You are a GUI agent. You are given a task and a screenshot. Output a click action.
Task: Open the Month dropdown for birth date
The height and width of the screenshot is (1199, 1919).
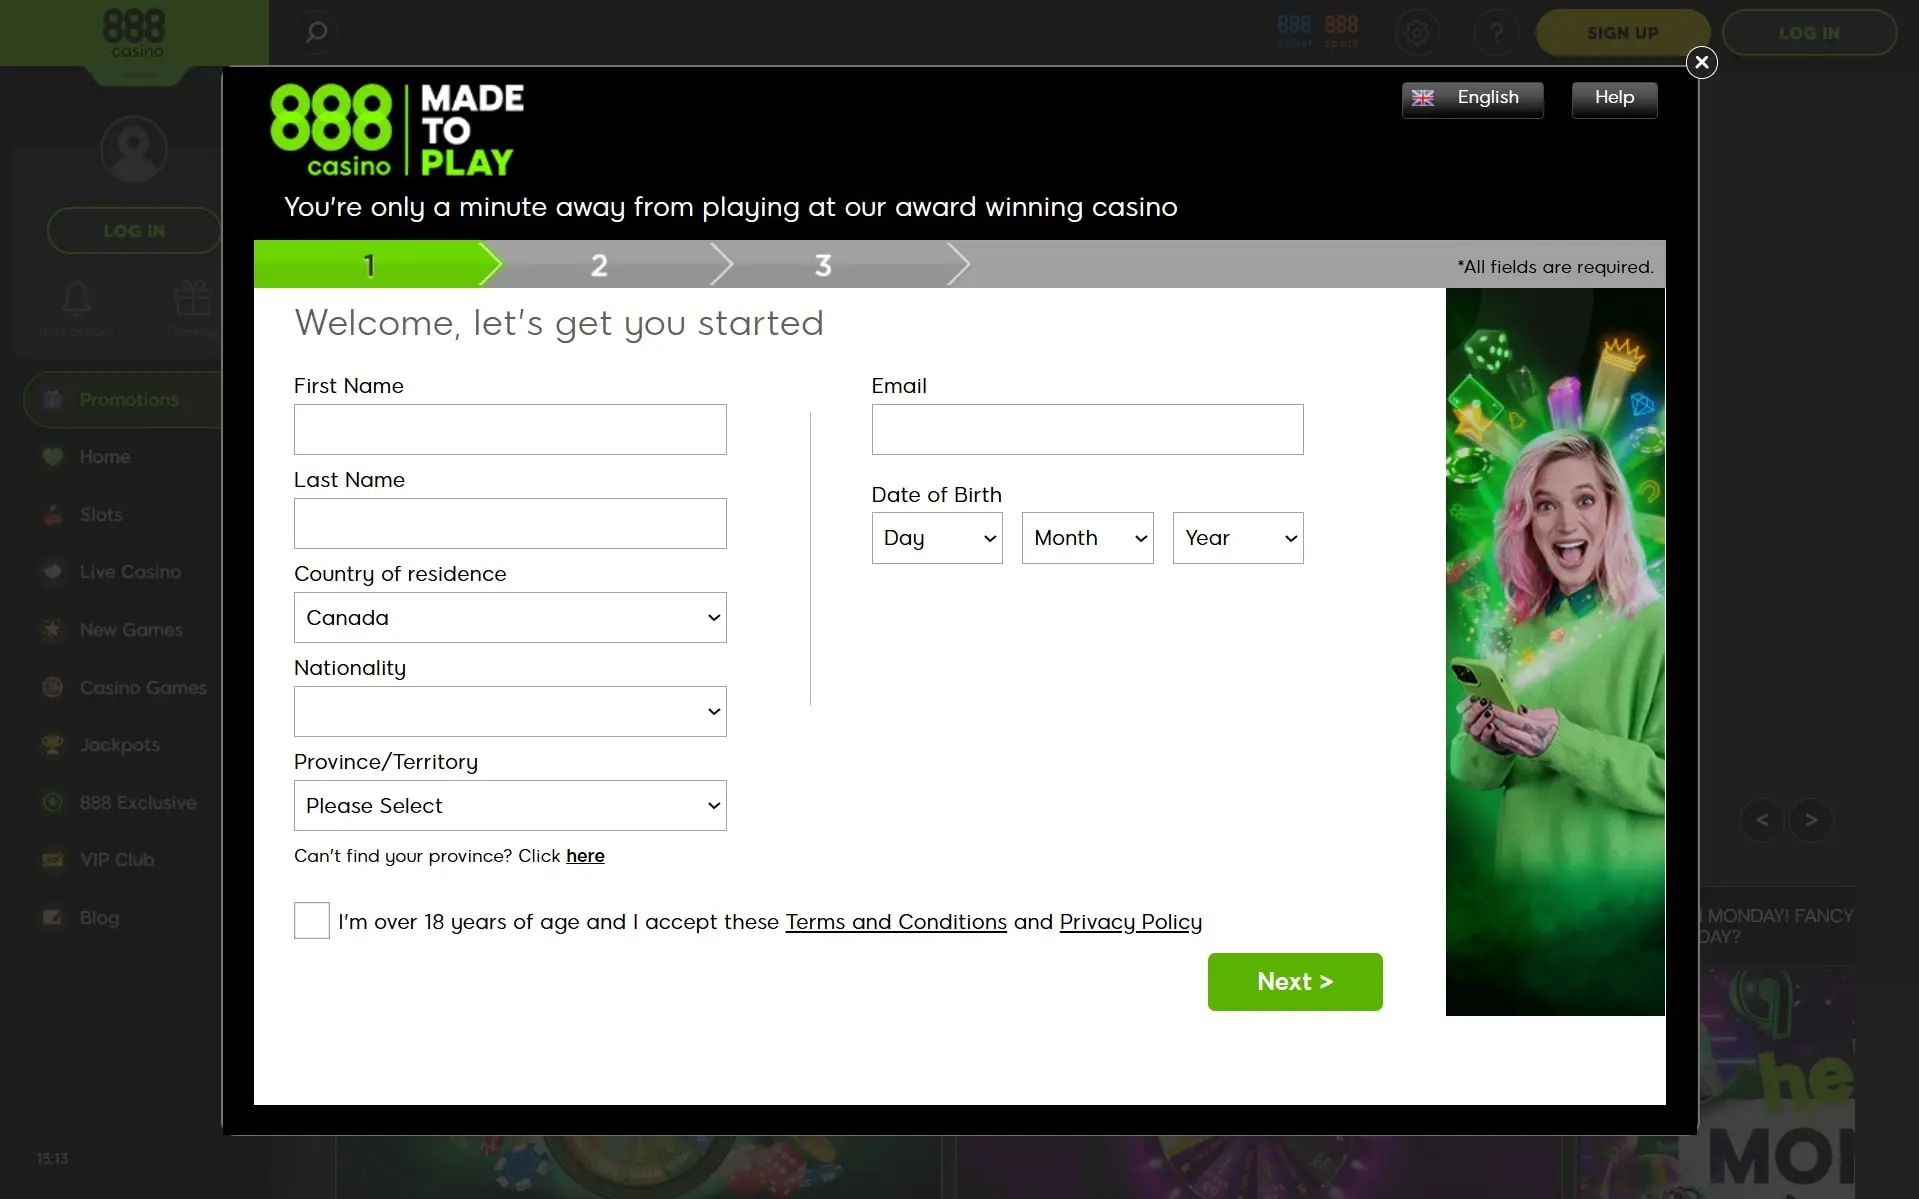click(x=1087, y=538)
